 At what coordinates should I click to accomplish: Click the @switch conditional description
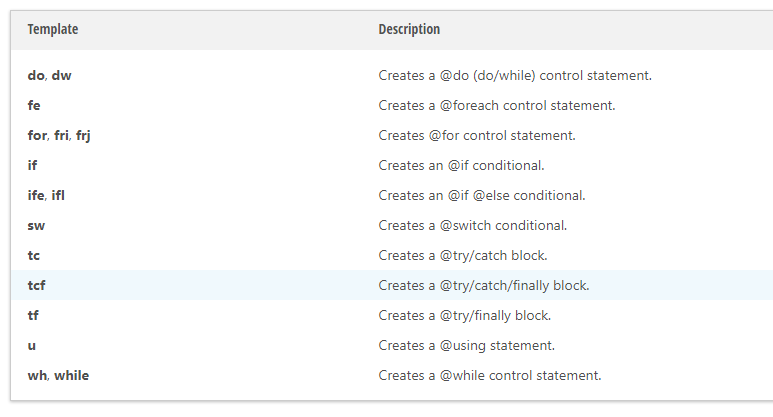[473, 226]
